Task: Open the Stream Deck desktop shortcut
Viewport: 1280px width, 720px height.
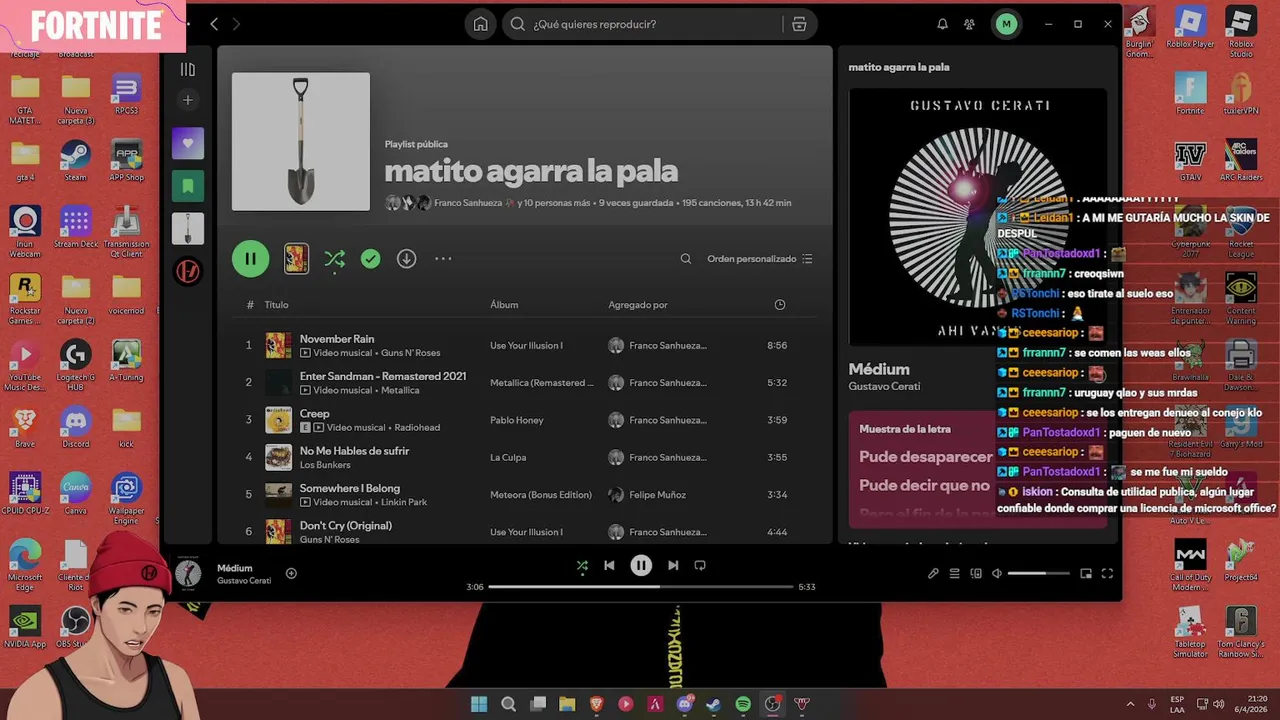Action: click(x=76, y=227)
